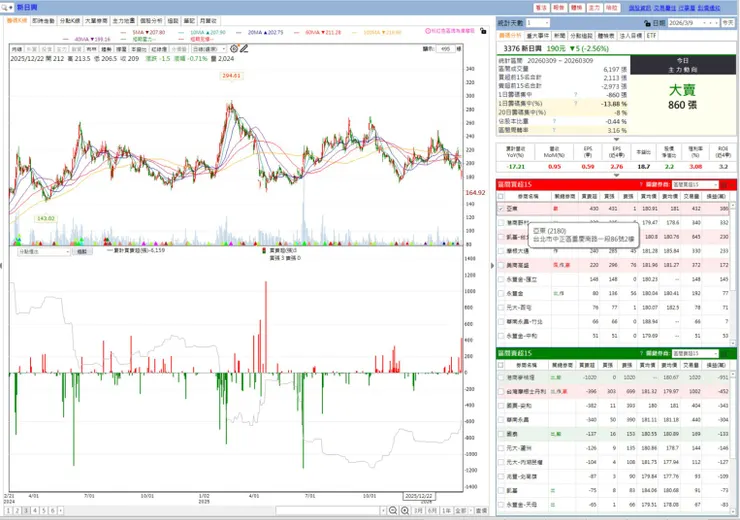Click the help icon beside 佔股本比重
Viewport: 740px width, 520px height.
point(554,121)
